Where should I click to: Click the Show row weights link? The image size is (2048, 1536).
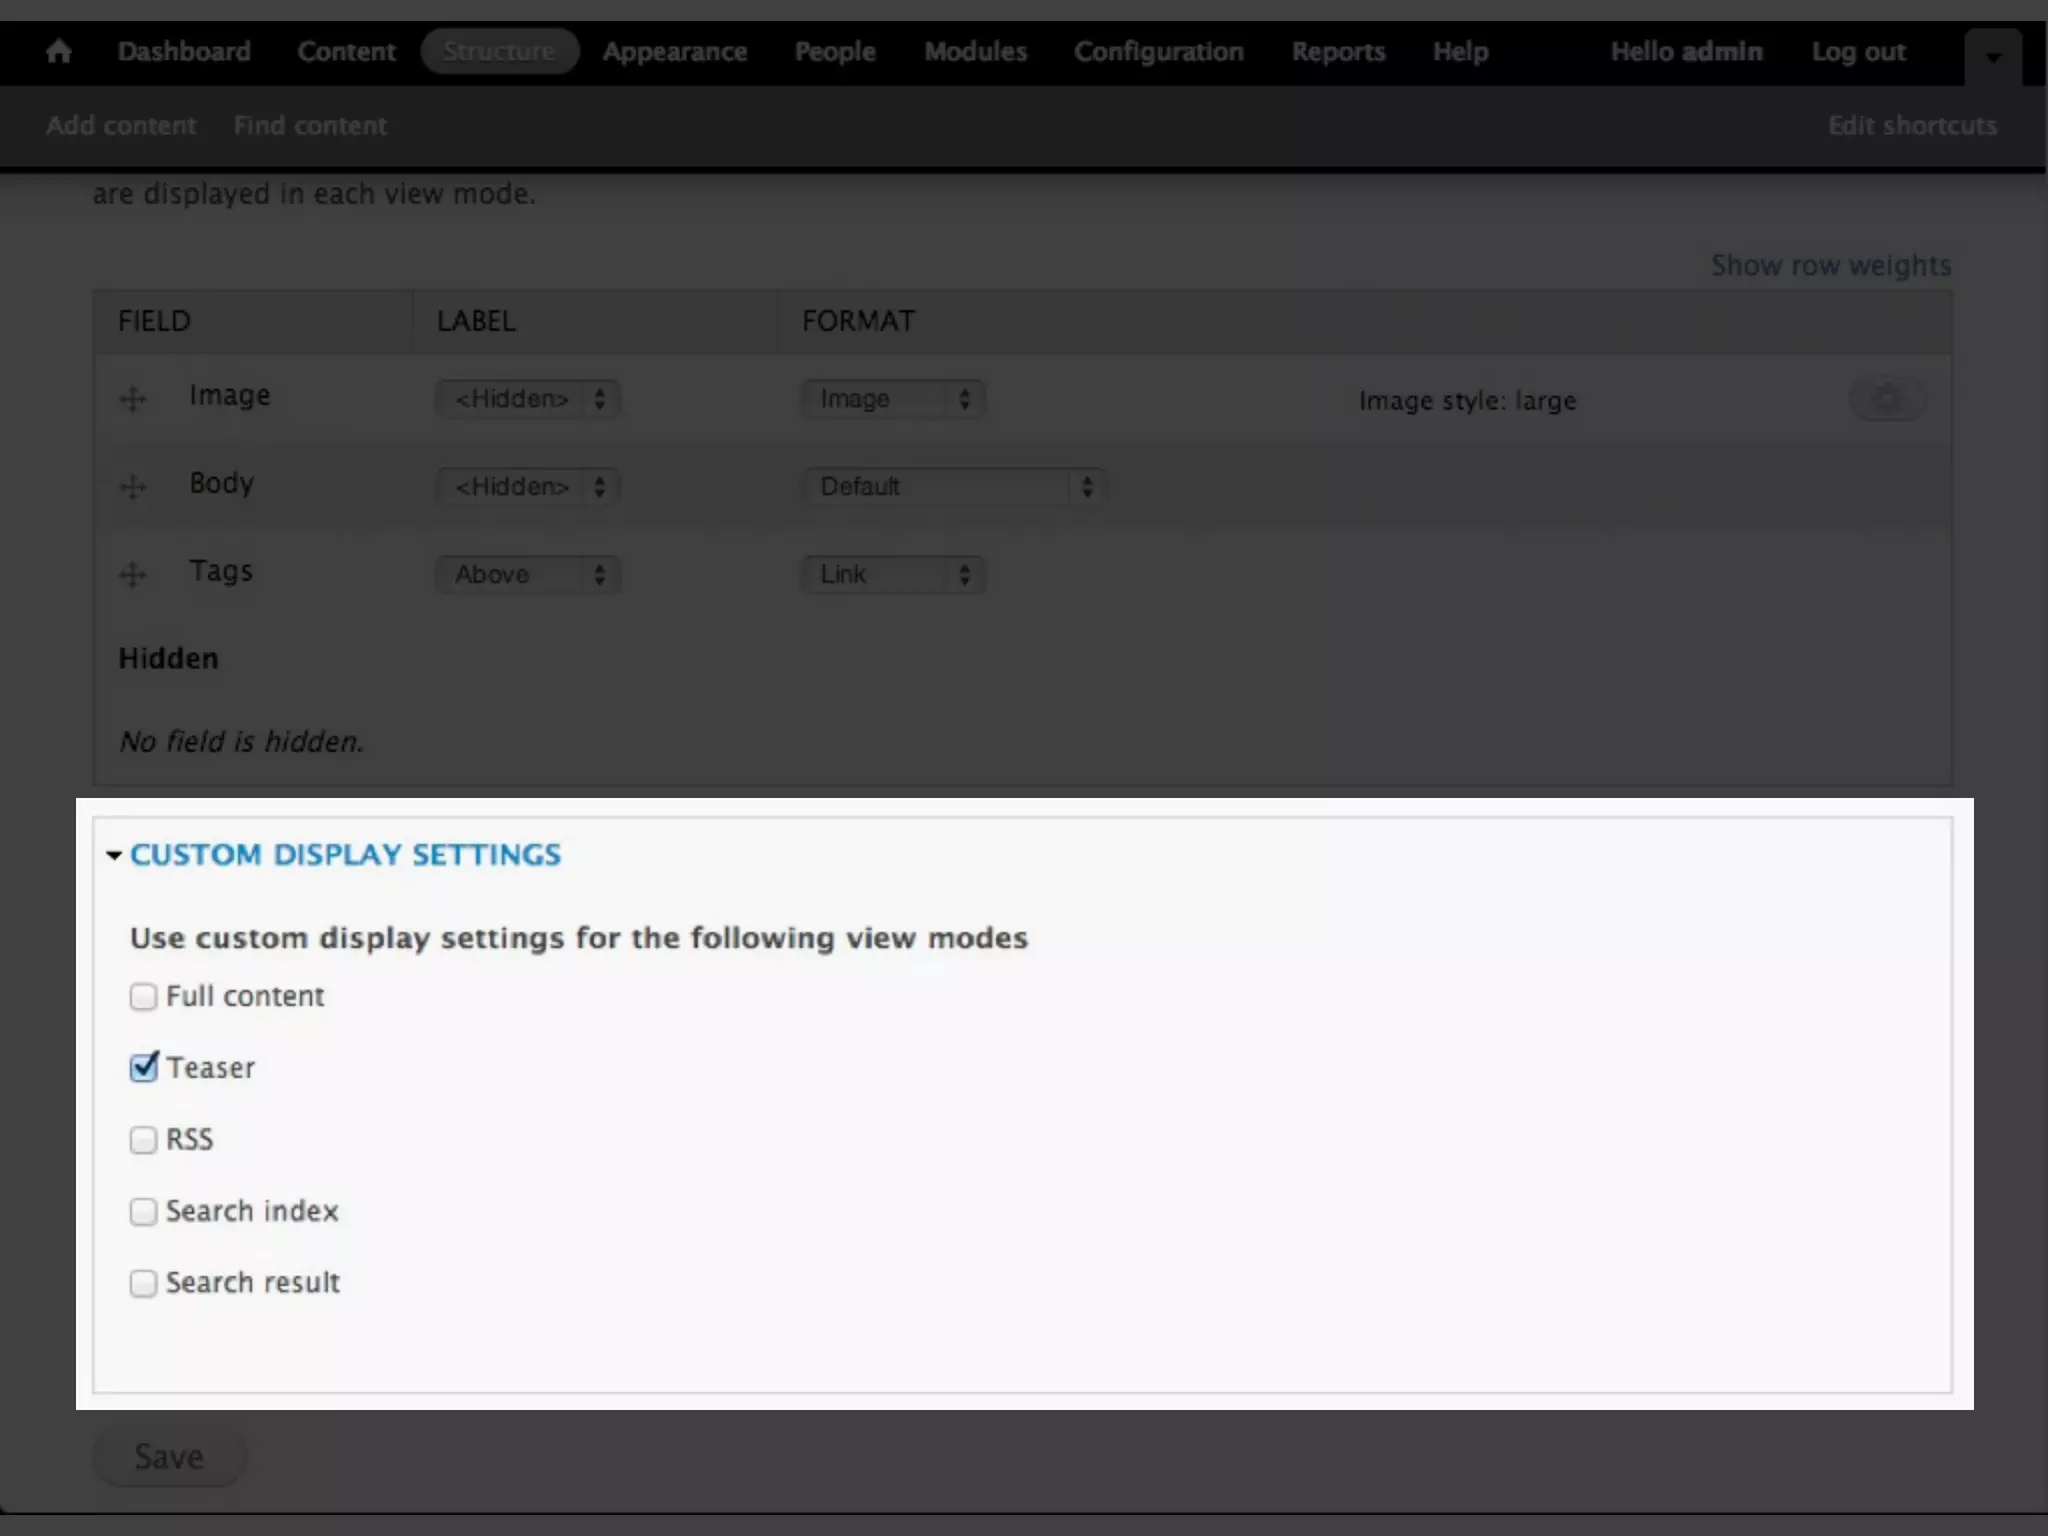(1830, 265)
